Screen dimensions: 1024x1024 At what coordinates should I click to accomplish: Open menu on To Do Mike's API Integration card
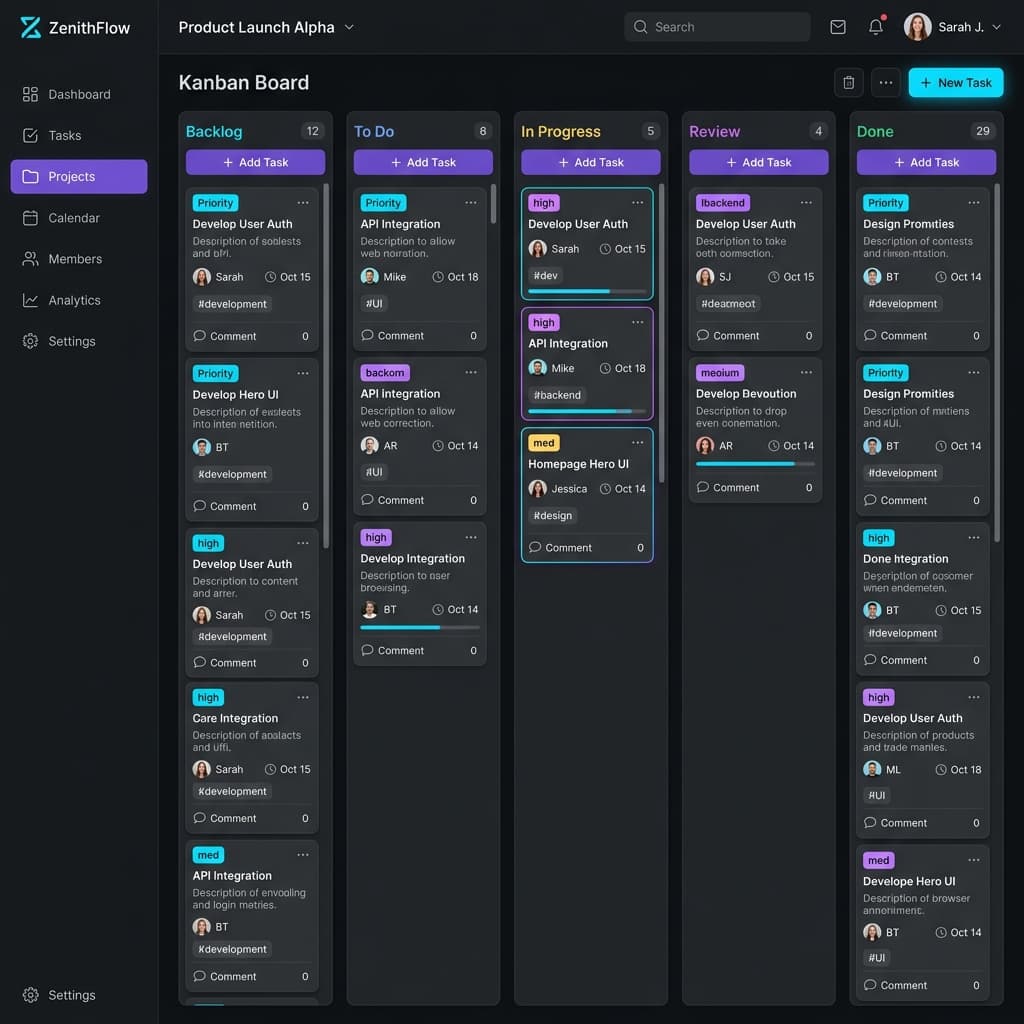point(471,202)
